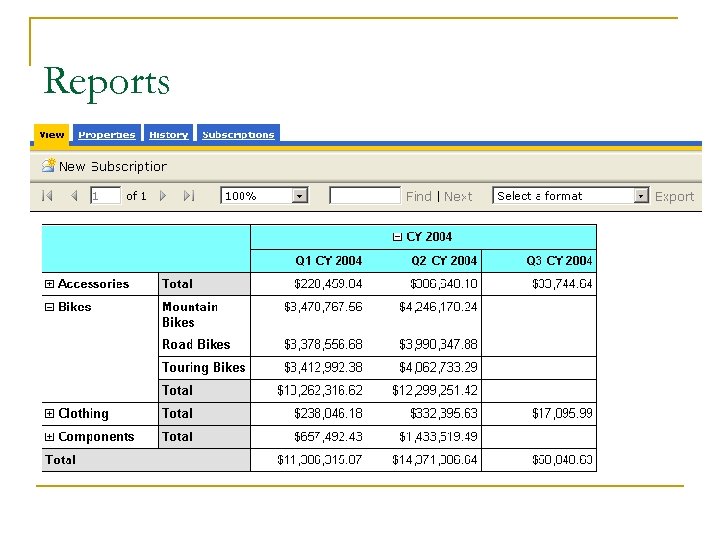
Task: Click the Next search link
Action: [458, 197]
